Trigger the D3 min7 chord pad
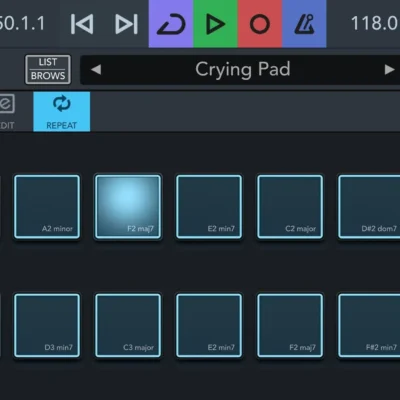 47,325
